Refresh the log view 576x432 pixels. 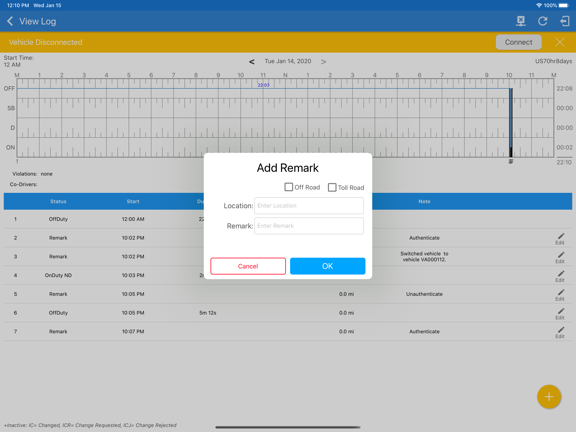543,21
